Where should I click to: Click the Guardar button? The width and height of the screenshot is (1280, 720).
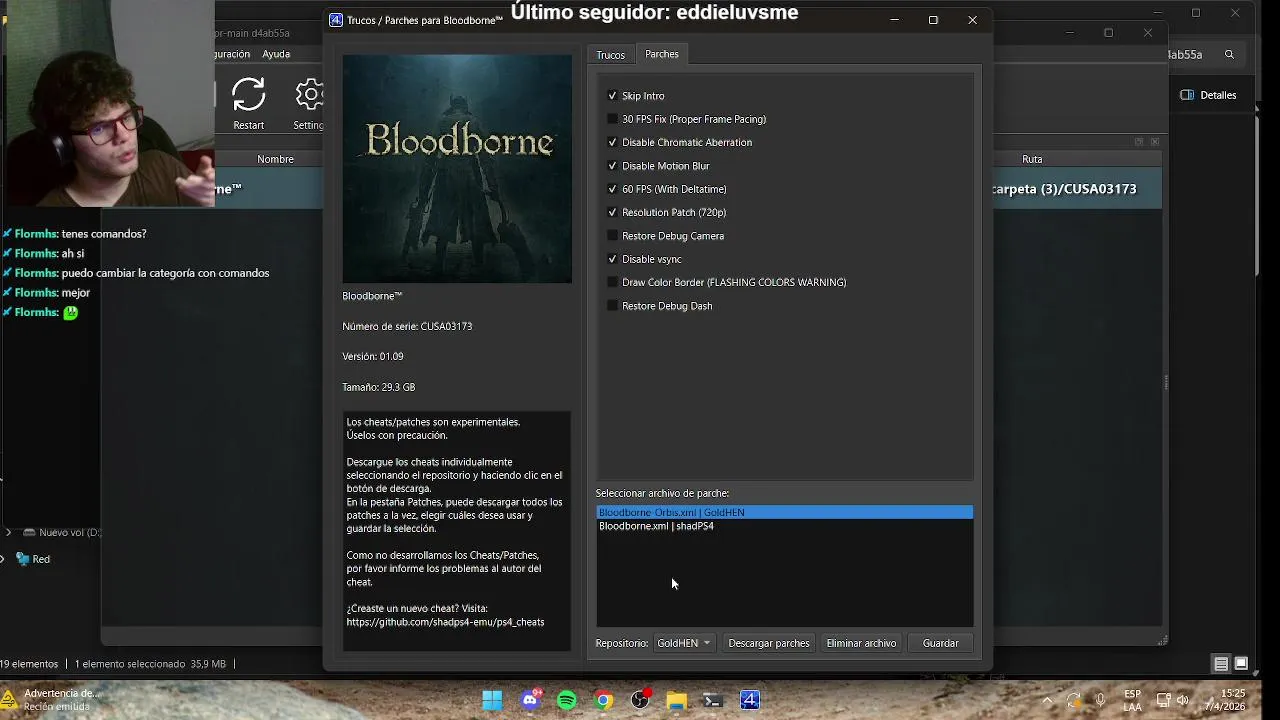(x=940, y=643)
